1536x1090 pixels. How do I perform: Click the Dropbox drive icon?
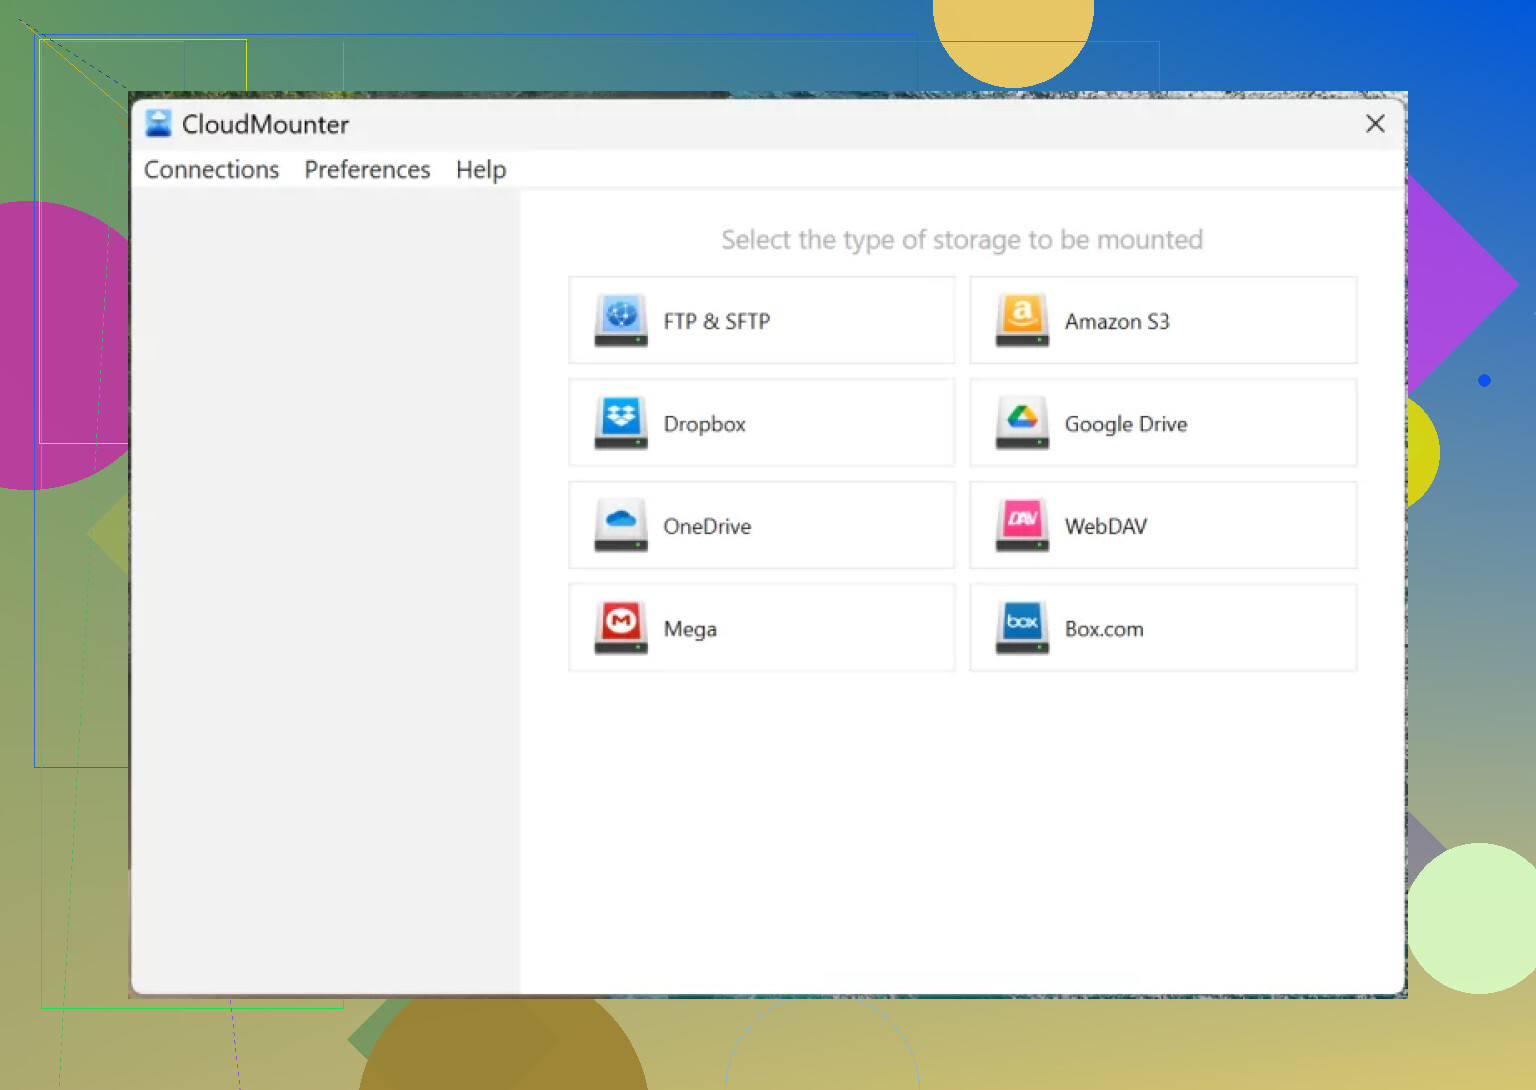621,423
